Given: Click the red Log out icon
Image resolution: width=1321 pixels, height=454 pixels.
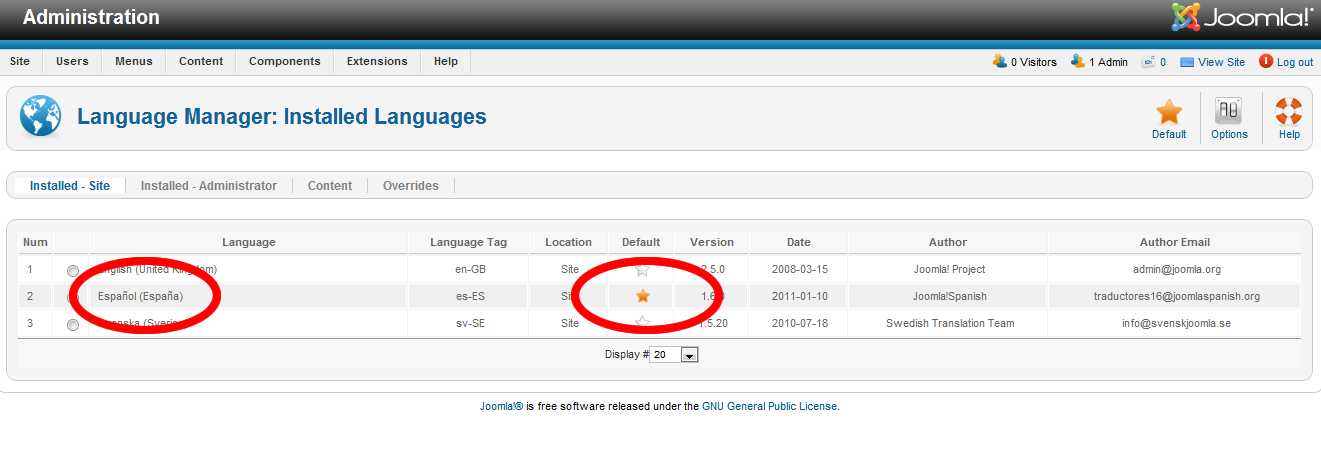Looking at the screenshot, I should tap(1266, 61).
